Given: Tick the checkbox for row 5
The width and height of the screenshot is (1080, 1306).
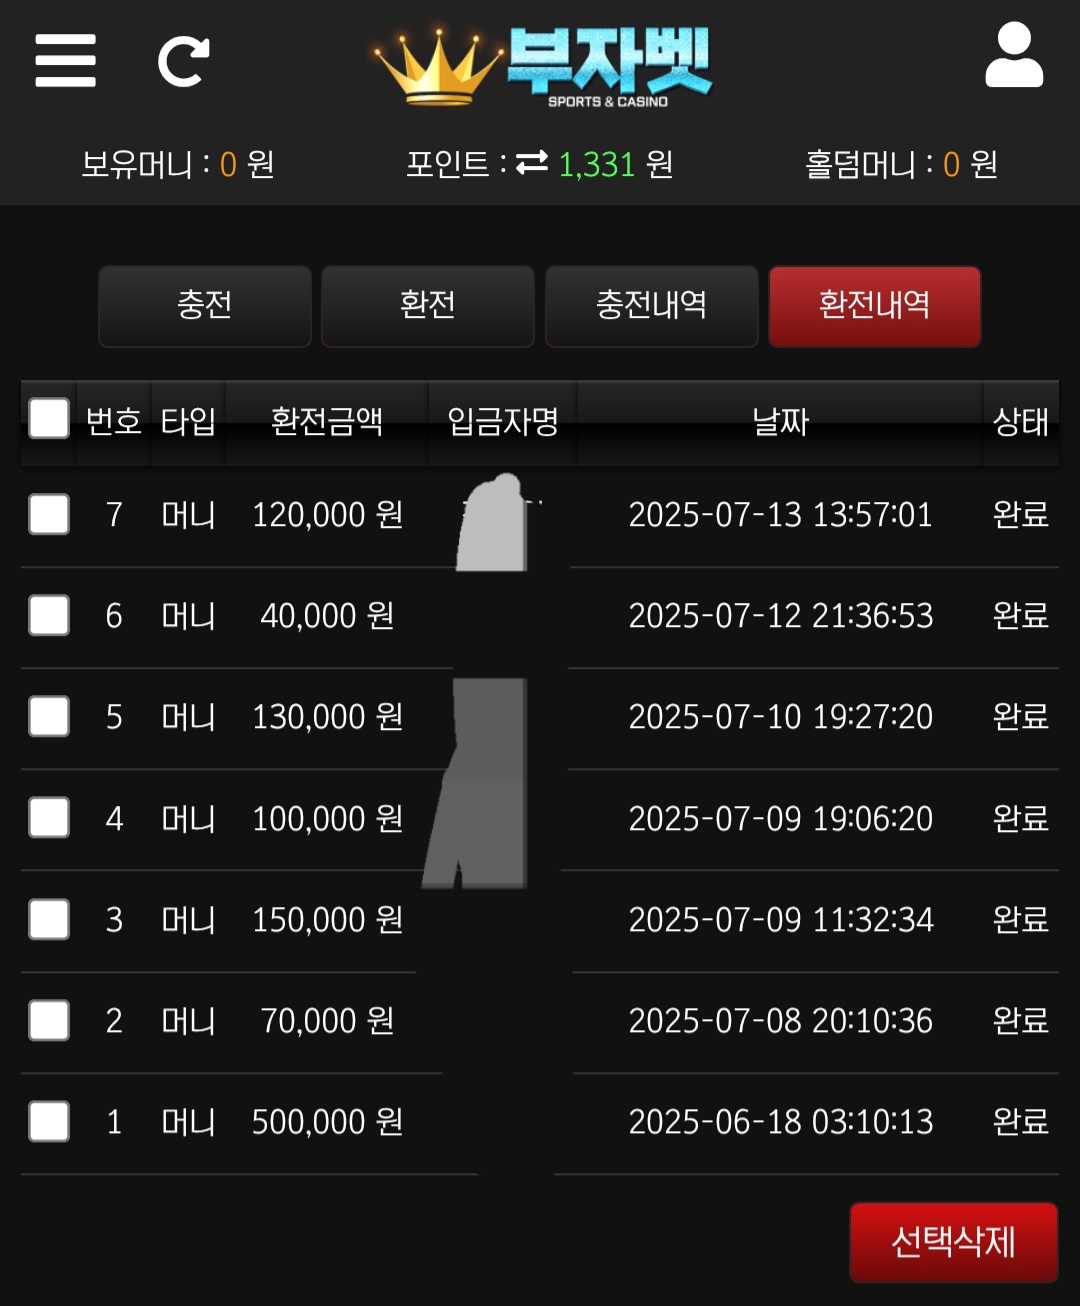Looking at the screenshot, I should click(x=49, y=716).
